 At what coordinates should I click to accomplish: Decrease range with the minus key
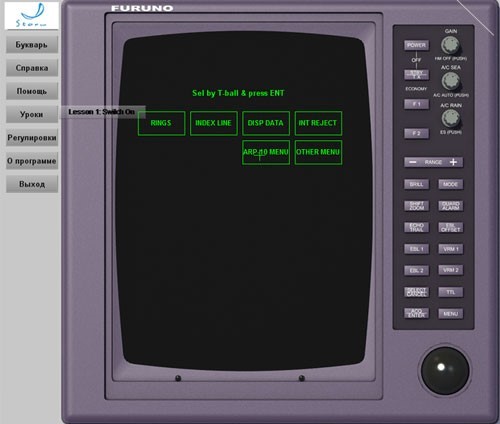[x=413, y=162]
